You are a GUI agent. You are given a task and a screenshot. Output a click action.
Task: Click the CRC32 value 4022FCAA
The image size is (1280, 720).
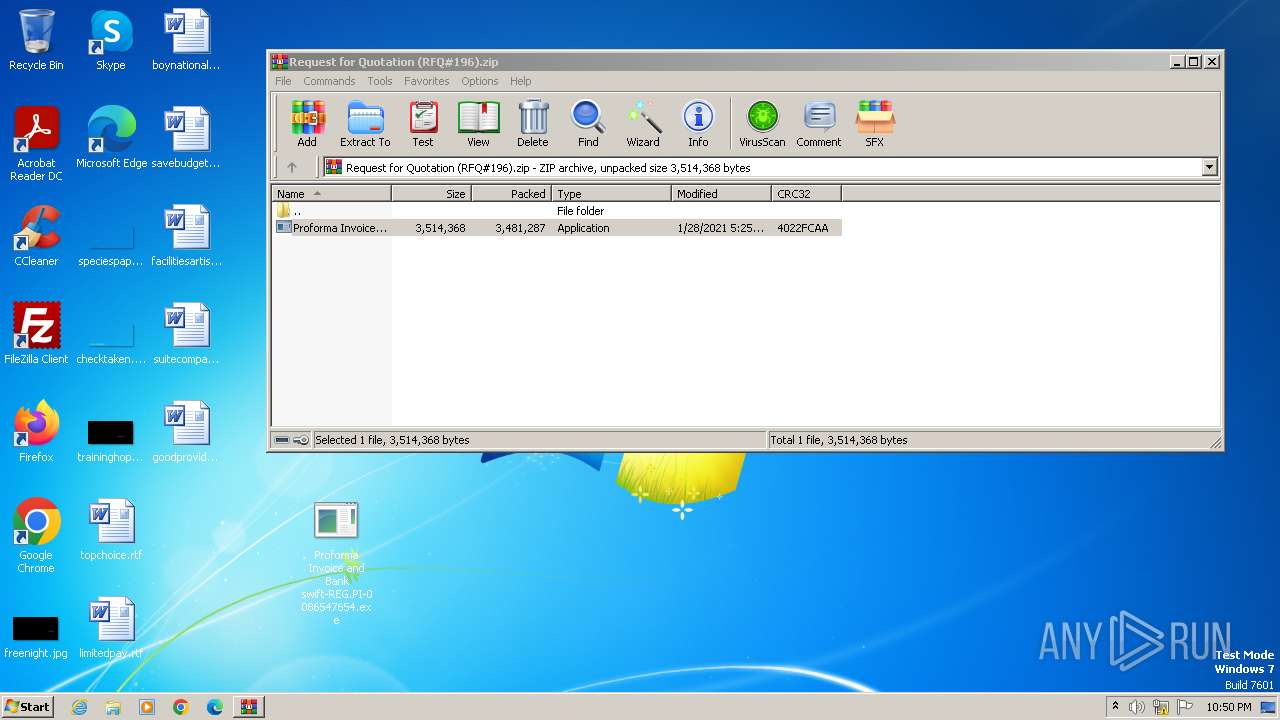803,228
